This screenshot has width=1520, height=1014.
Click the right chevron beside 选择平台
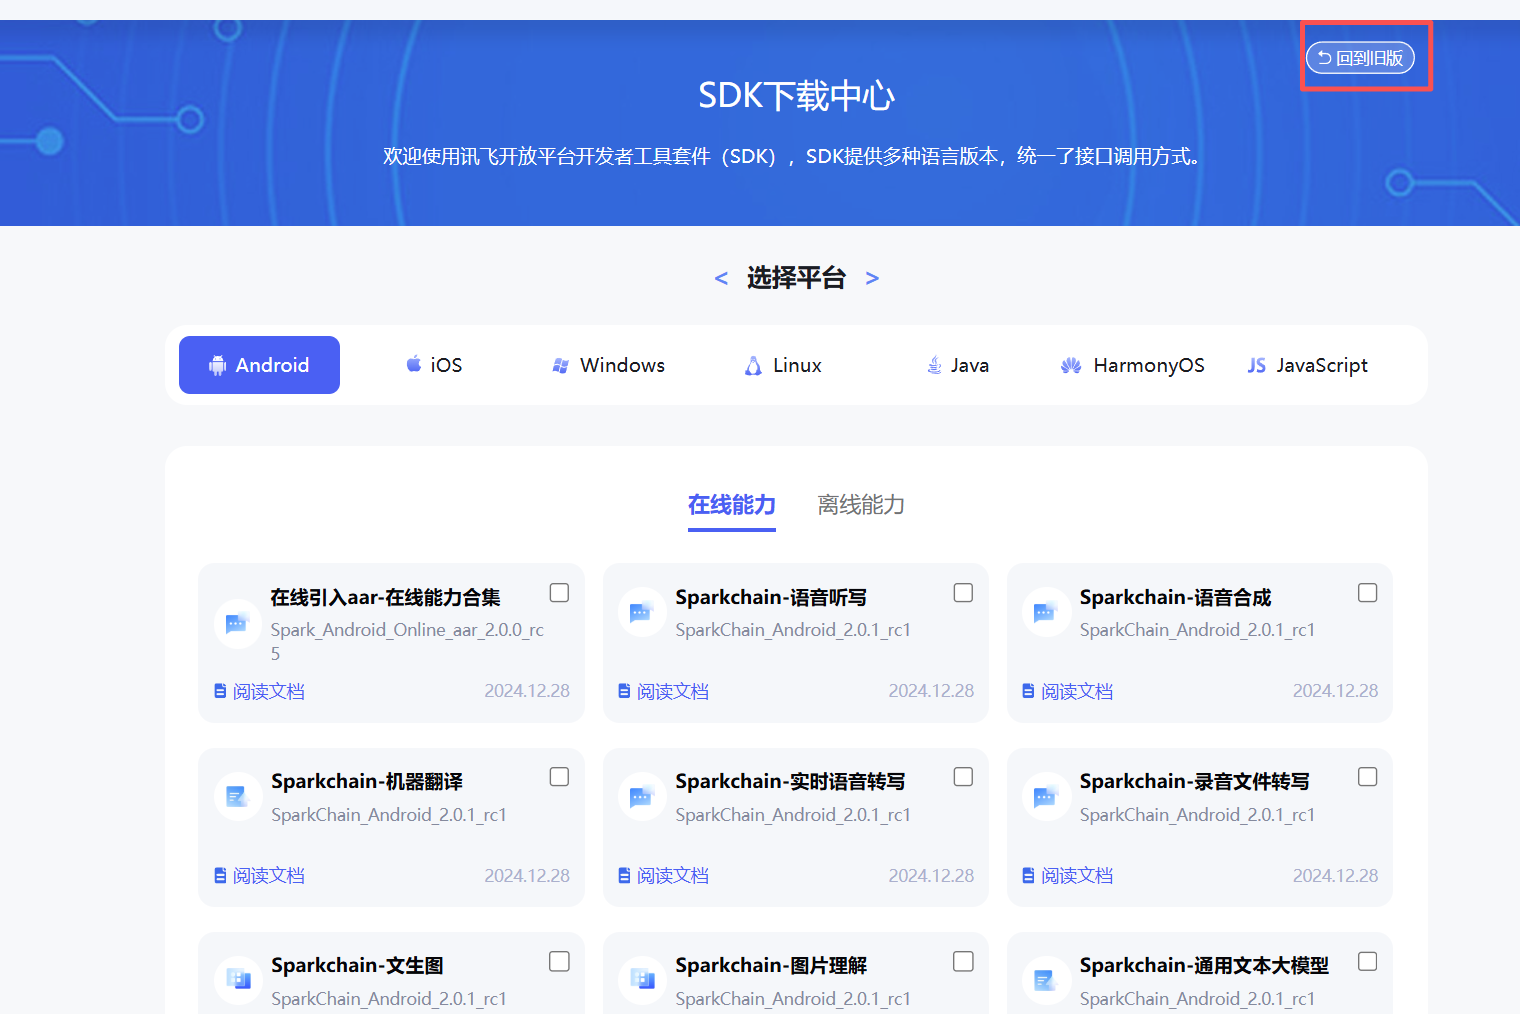(872, 279)
